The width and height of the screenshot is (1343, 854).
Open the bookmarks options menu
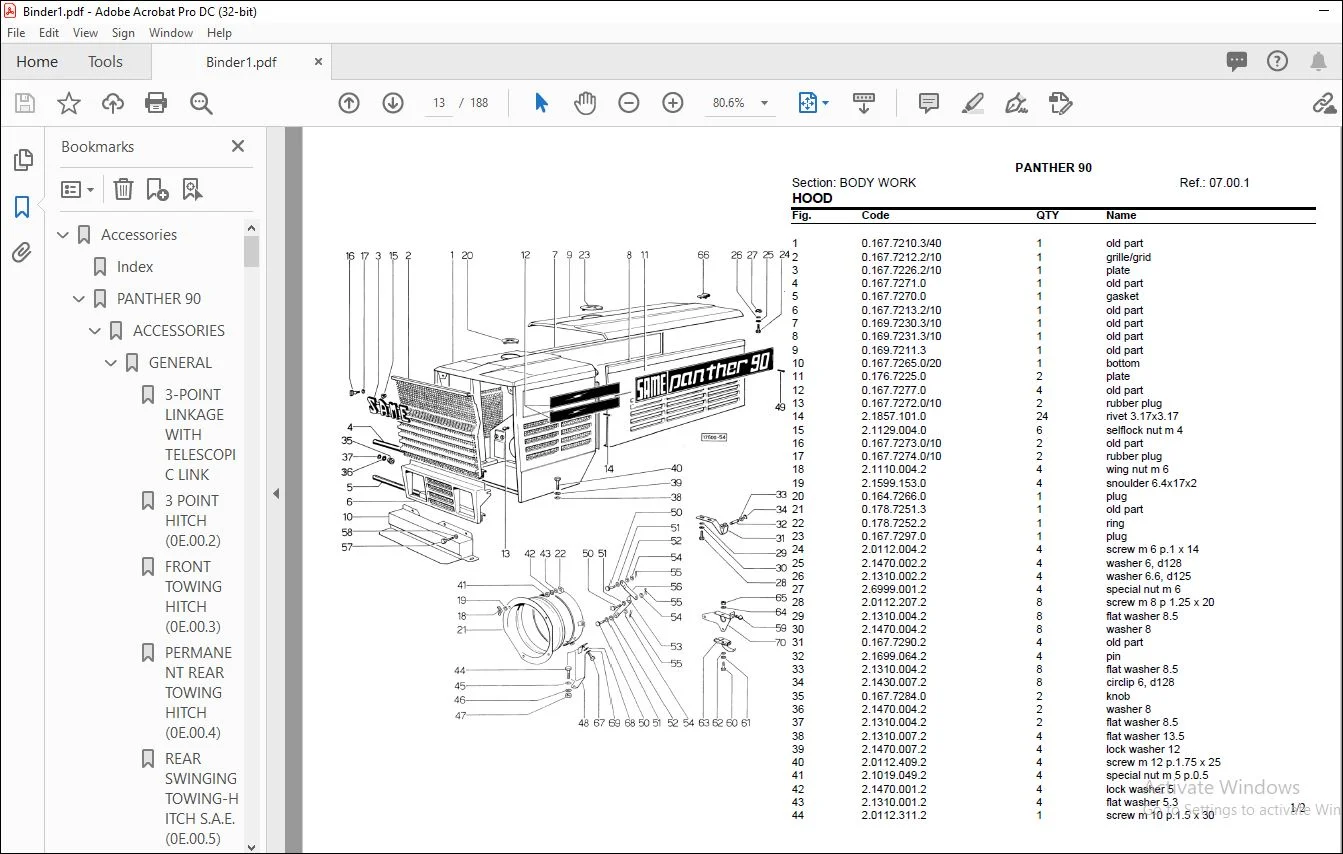[78, 189]
